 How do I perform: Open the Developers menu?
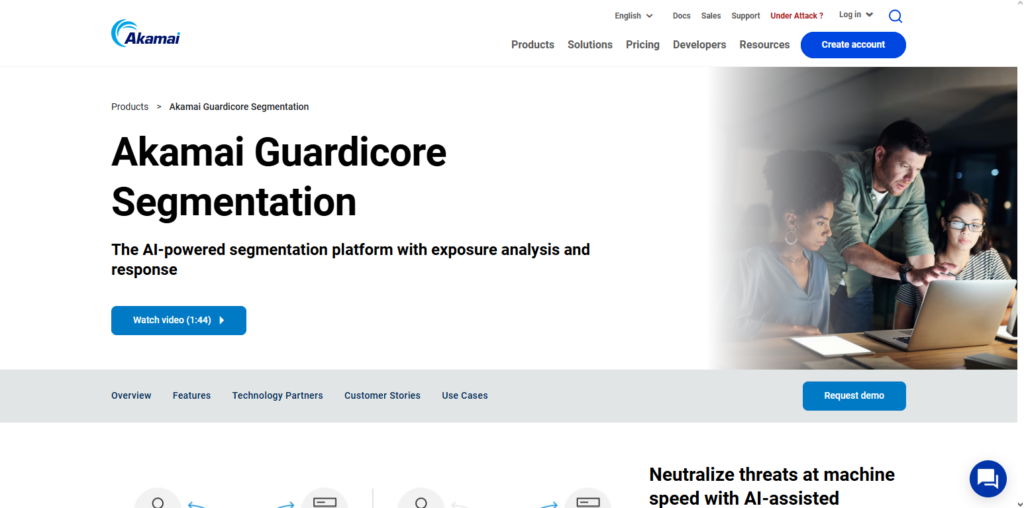699,44
